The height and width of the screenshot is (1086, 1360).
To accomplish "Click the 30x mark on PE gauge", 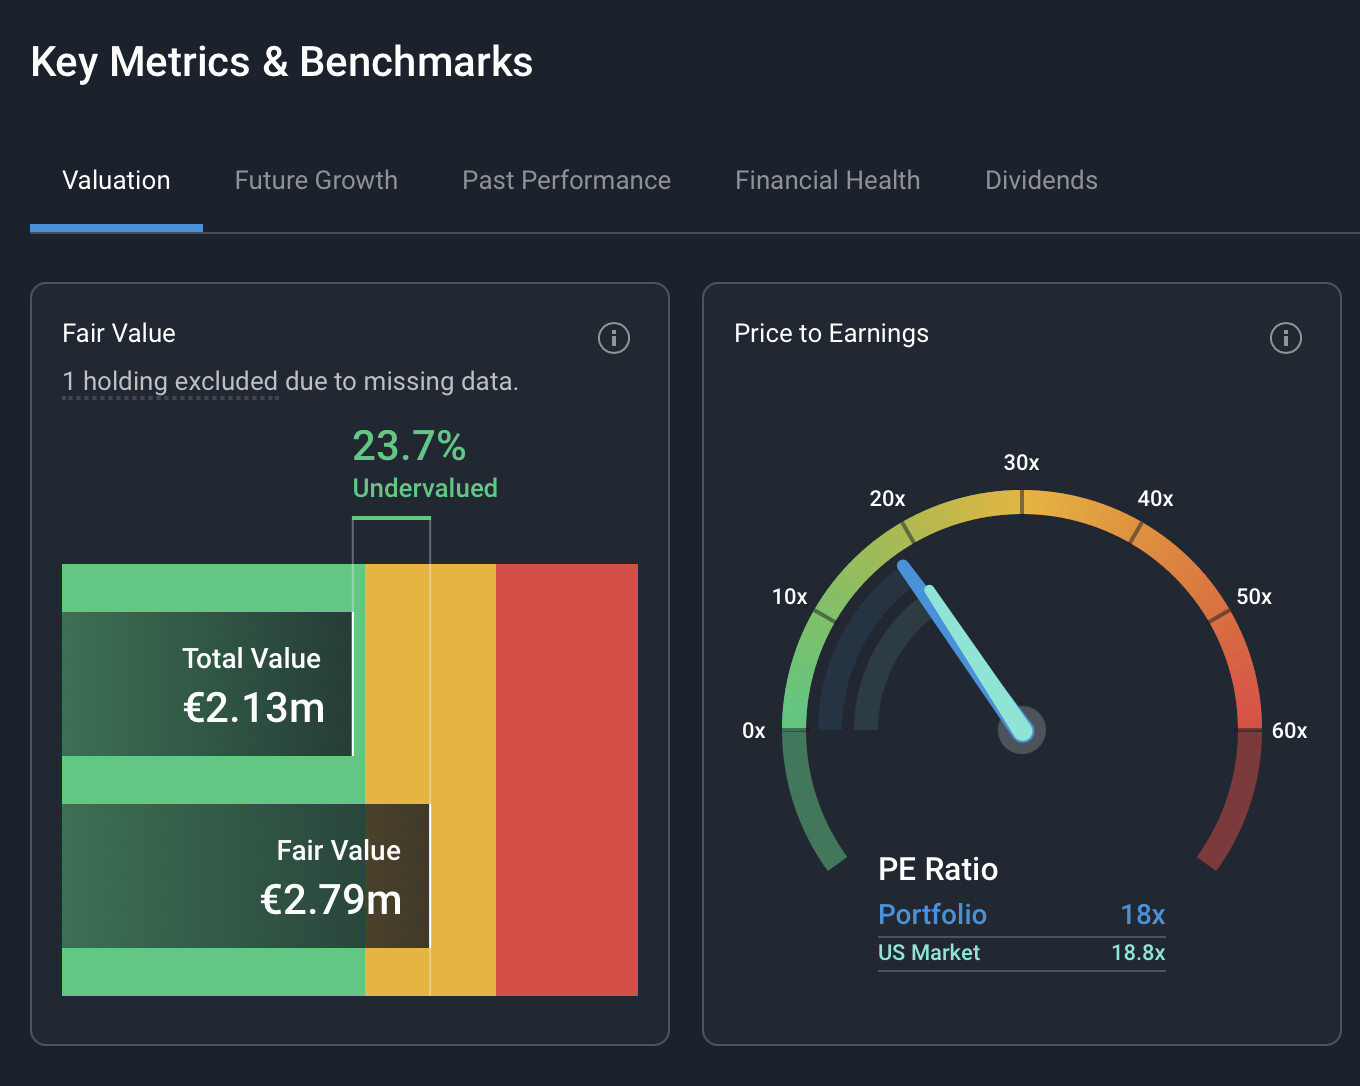I will tap(1021, 463).
